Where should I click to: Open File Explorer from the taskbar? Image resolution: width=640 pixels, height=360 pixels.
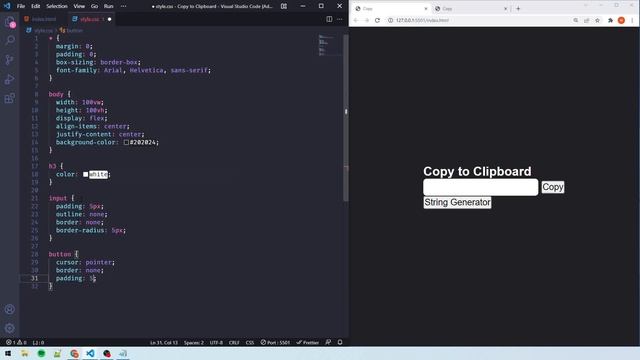(24, 353)
